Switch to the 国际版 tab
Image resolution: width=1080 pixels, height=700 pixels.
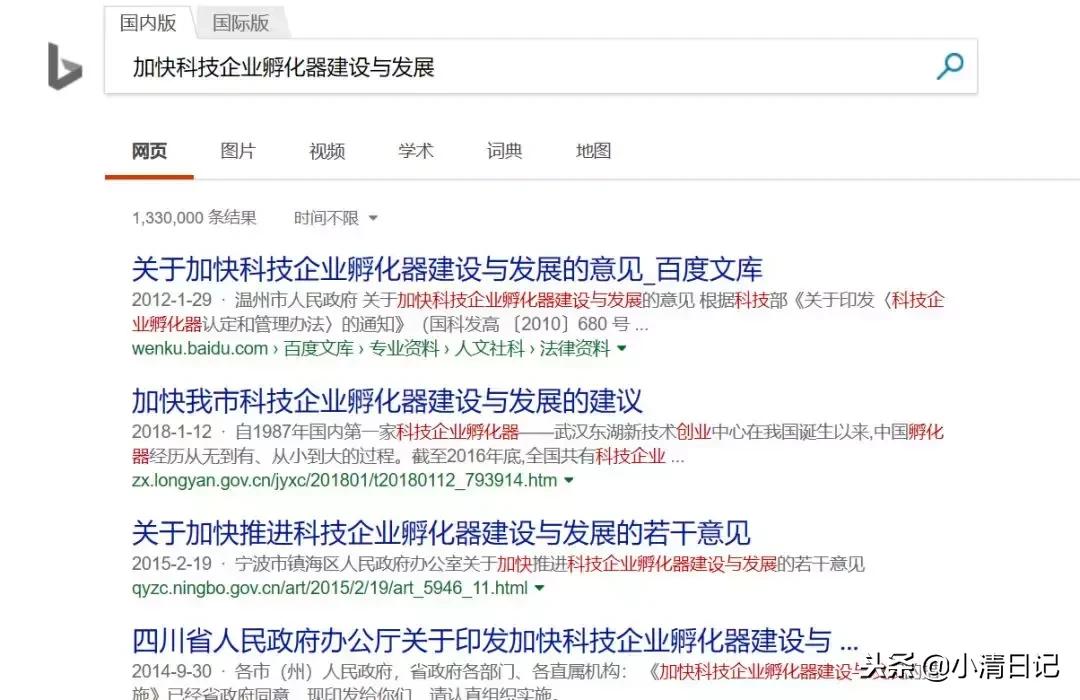coord(242,22)
